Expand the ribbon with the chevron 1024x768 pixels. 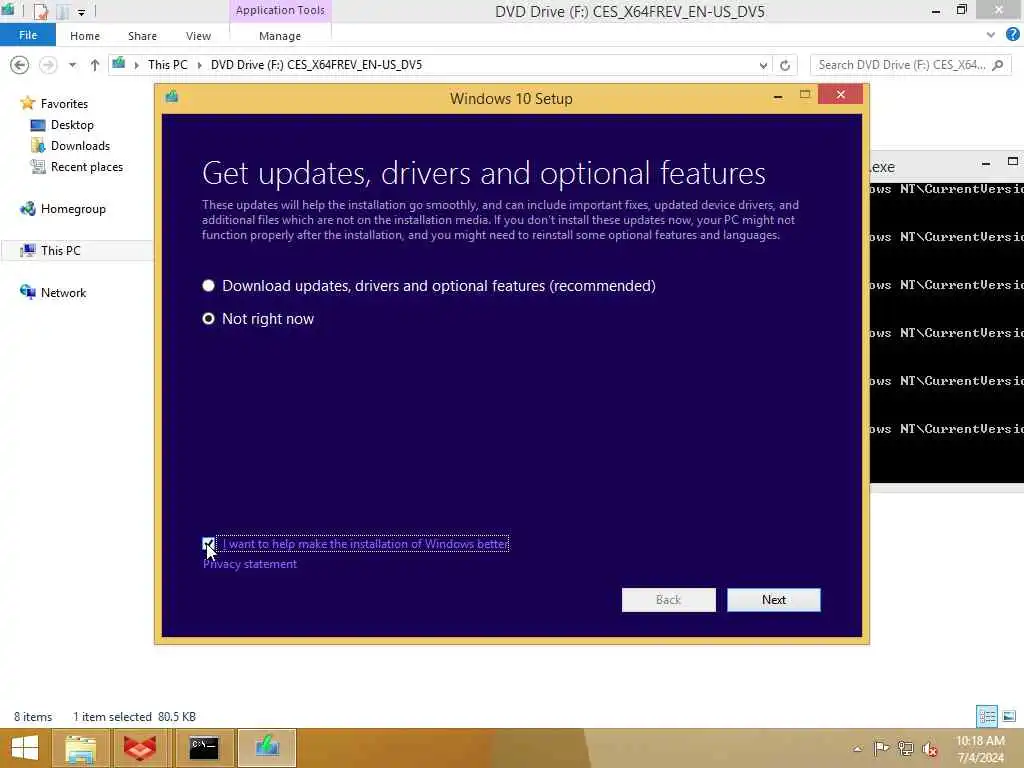click(x=991, y=35)
